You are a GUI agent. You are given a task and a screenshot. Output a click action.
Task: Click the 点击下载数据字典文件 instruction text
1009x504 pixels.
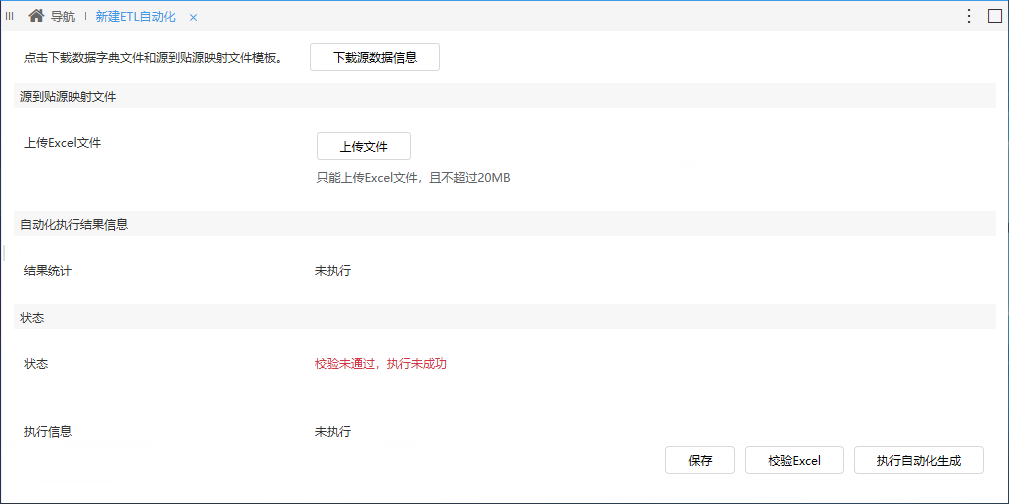[x=153, y=57]
